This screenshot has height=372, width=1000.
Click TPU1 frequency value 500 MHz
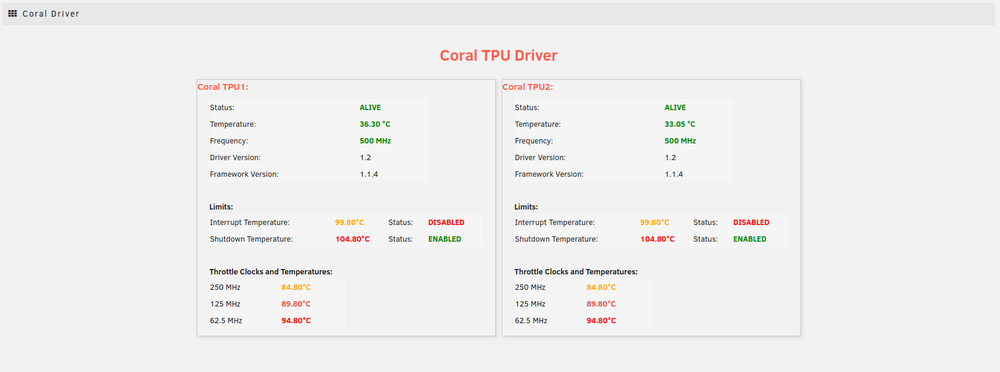coord(375,141)
